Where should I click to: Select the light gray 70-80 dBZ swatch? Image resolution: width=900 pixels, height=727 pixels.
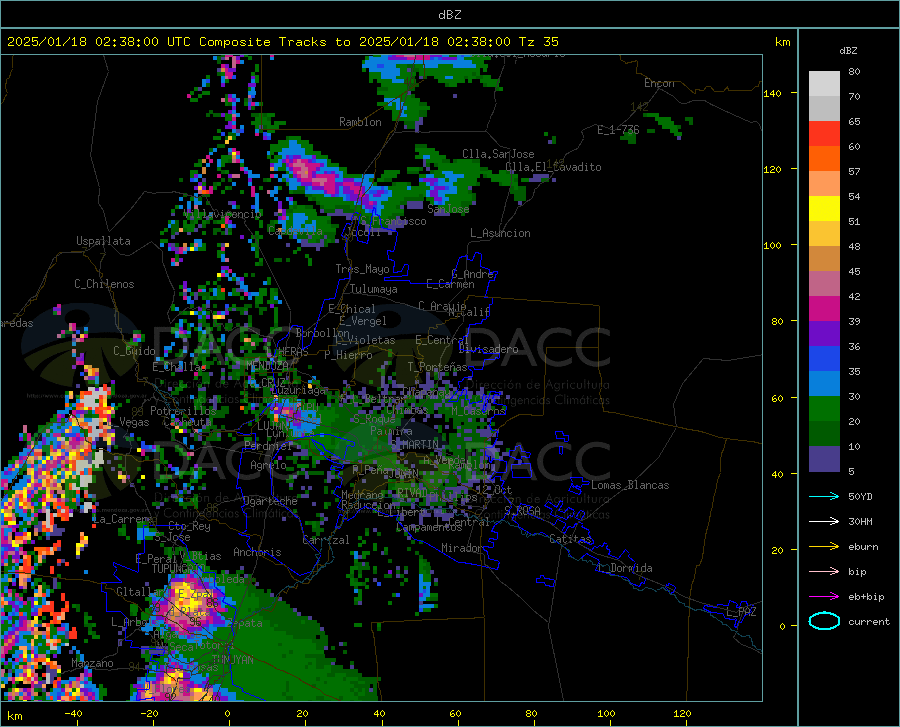point(824,84)
